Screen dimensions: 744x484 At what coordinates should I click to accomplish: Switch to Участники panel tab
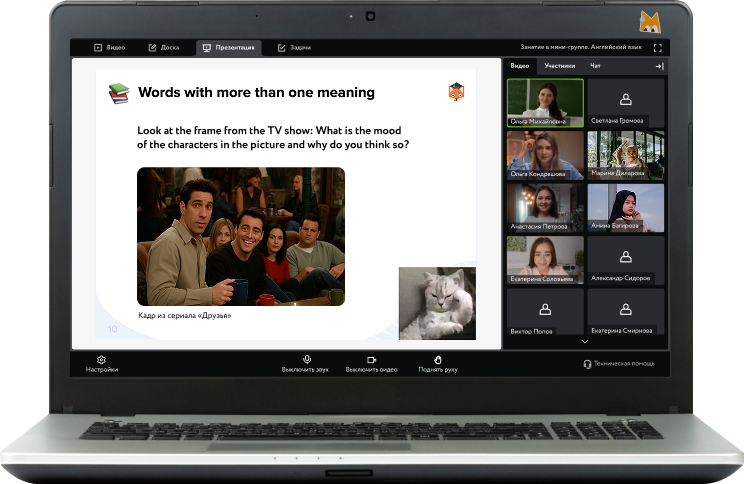pos(559,66)
